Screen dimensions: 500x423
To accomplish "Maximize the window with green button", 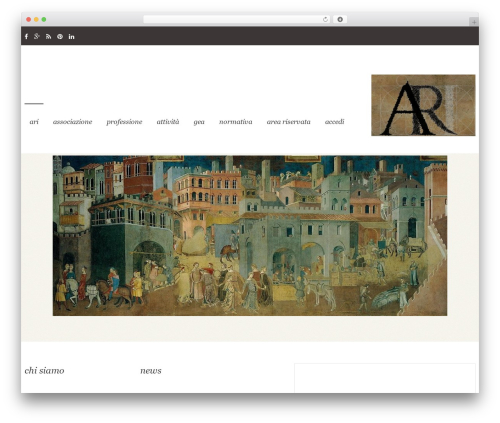I will point(44,19).
